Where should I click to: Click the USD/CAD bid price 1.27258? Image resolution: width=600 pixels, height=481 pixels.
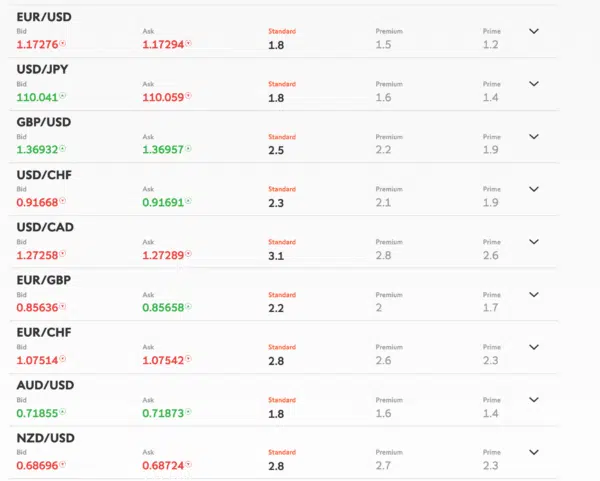click(37, 255)
